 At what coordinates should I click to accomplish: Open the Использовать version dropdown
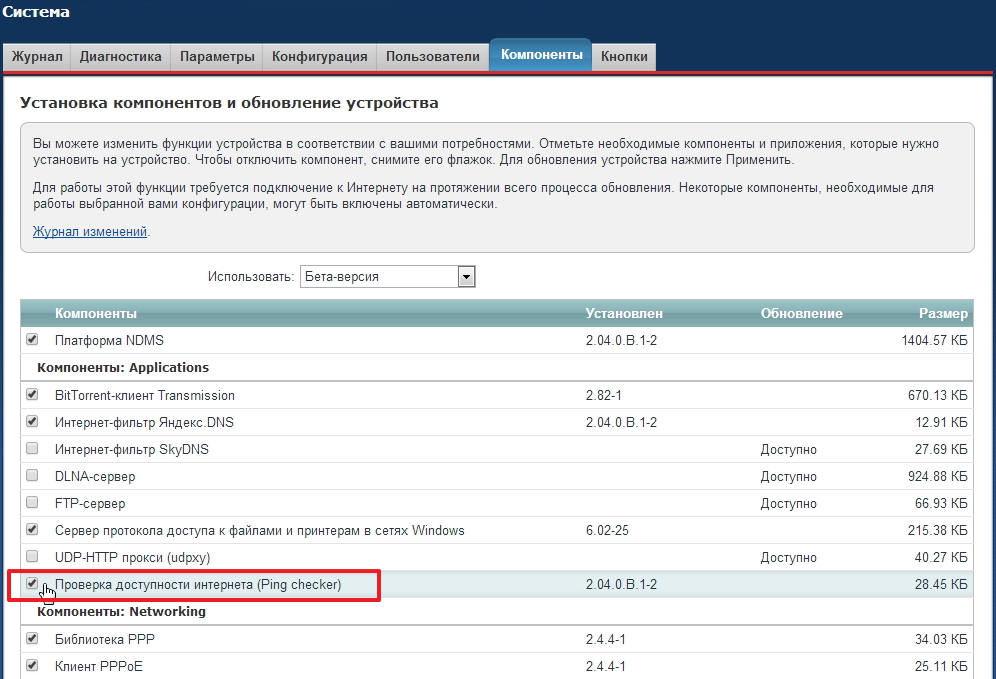(x=466, y=277)
